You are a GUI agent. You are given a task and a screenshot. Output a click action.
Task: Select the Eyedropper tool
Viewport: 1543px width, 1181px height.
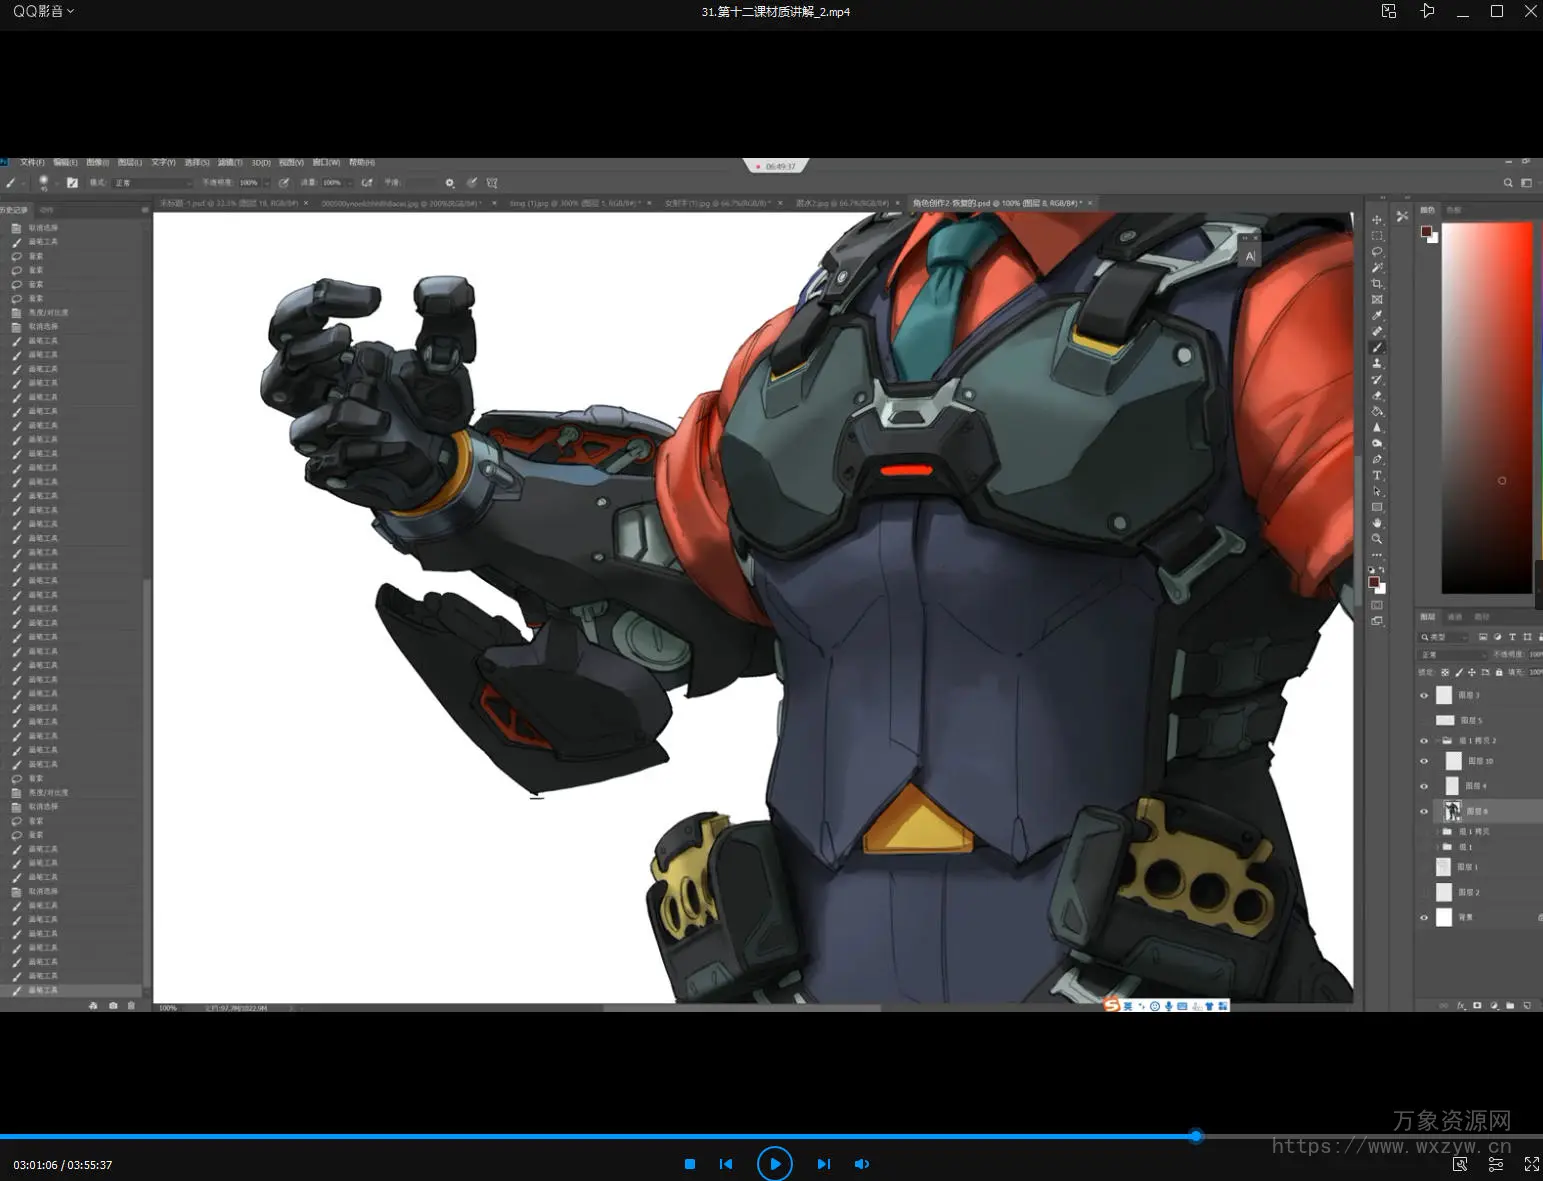[1377, 315]
